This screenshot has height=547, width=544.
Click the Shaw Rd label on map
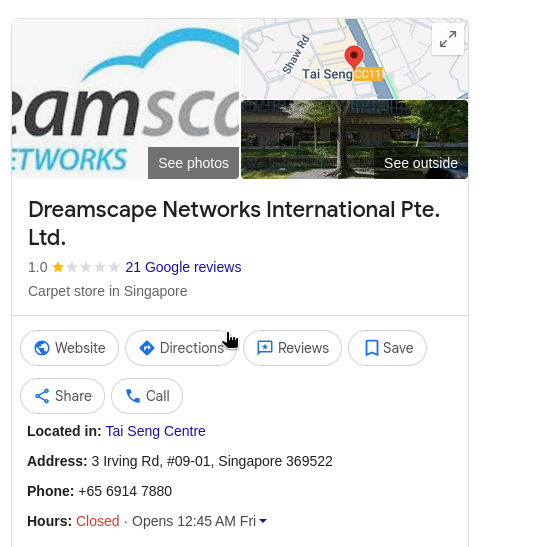296,54
